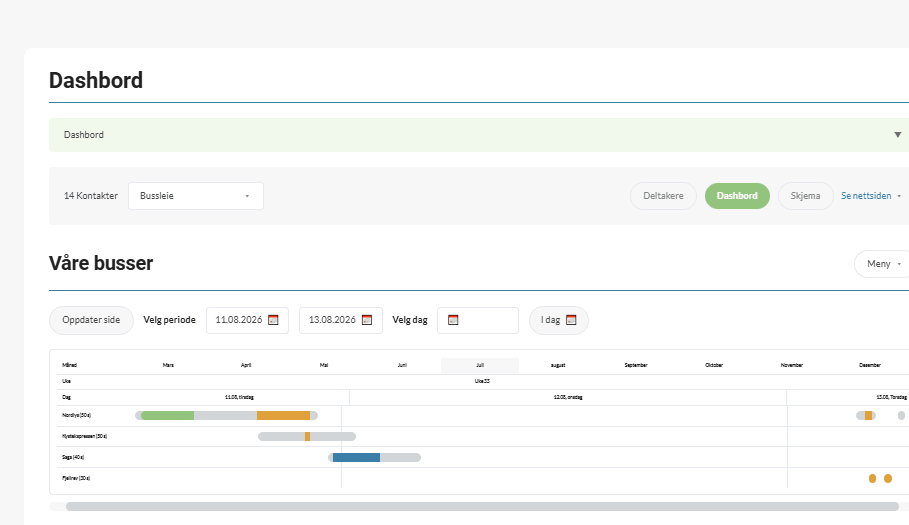Click the Velg dag date input field
Screen dimensions: 909x525
click(478, 320)
